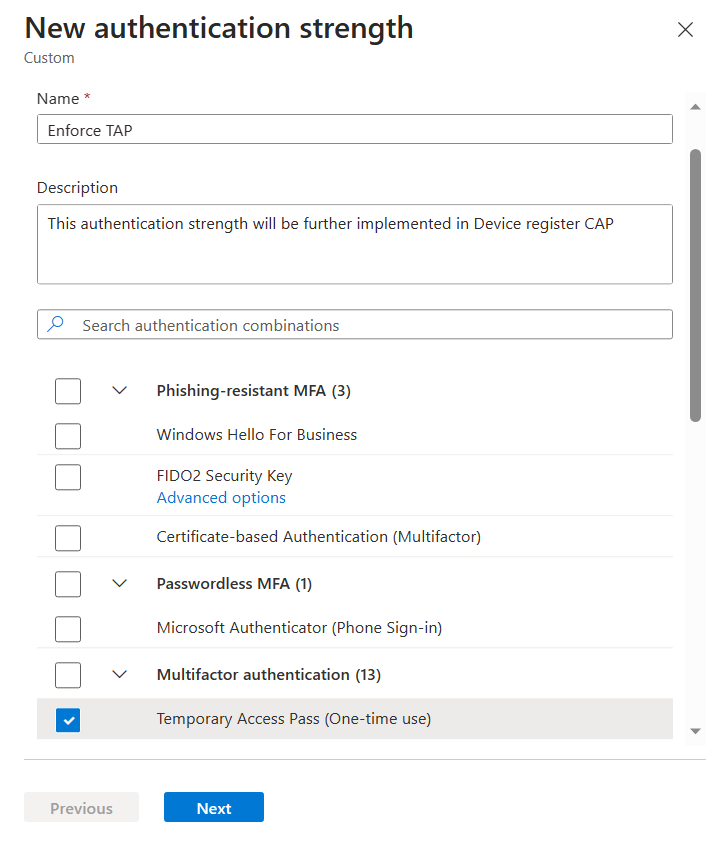
Task: Click the Previous button
Action: click(x=82, y=807)
